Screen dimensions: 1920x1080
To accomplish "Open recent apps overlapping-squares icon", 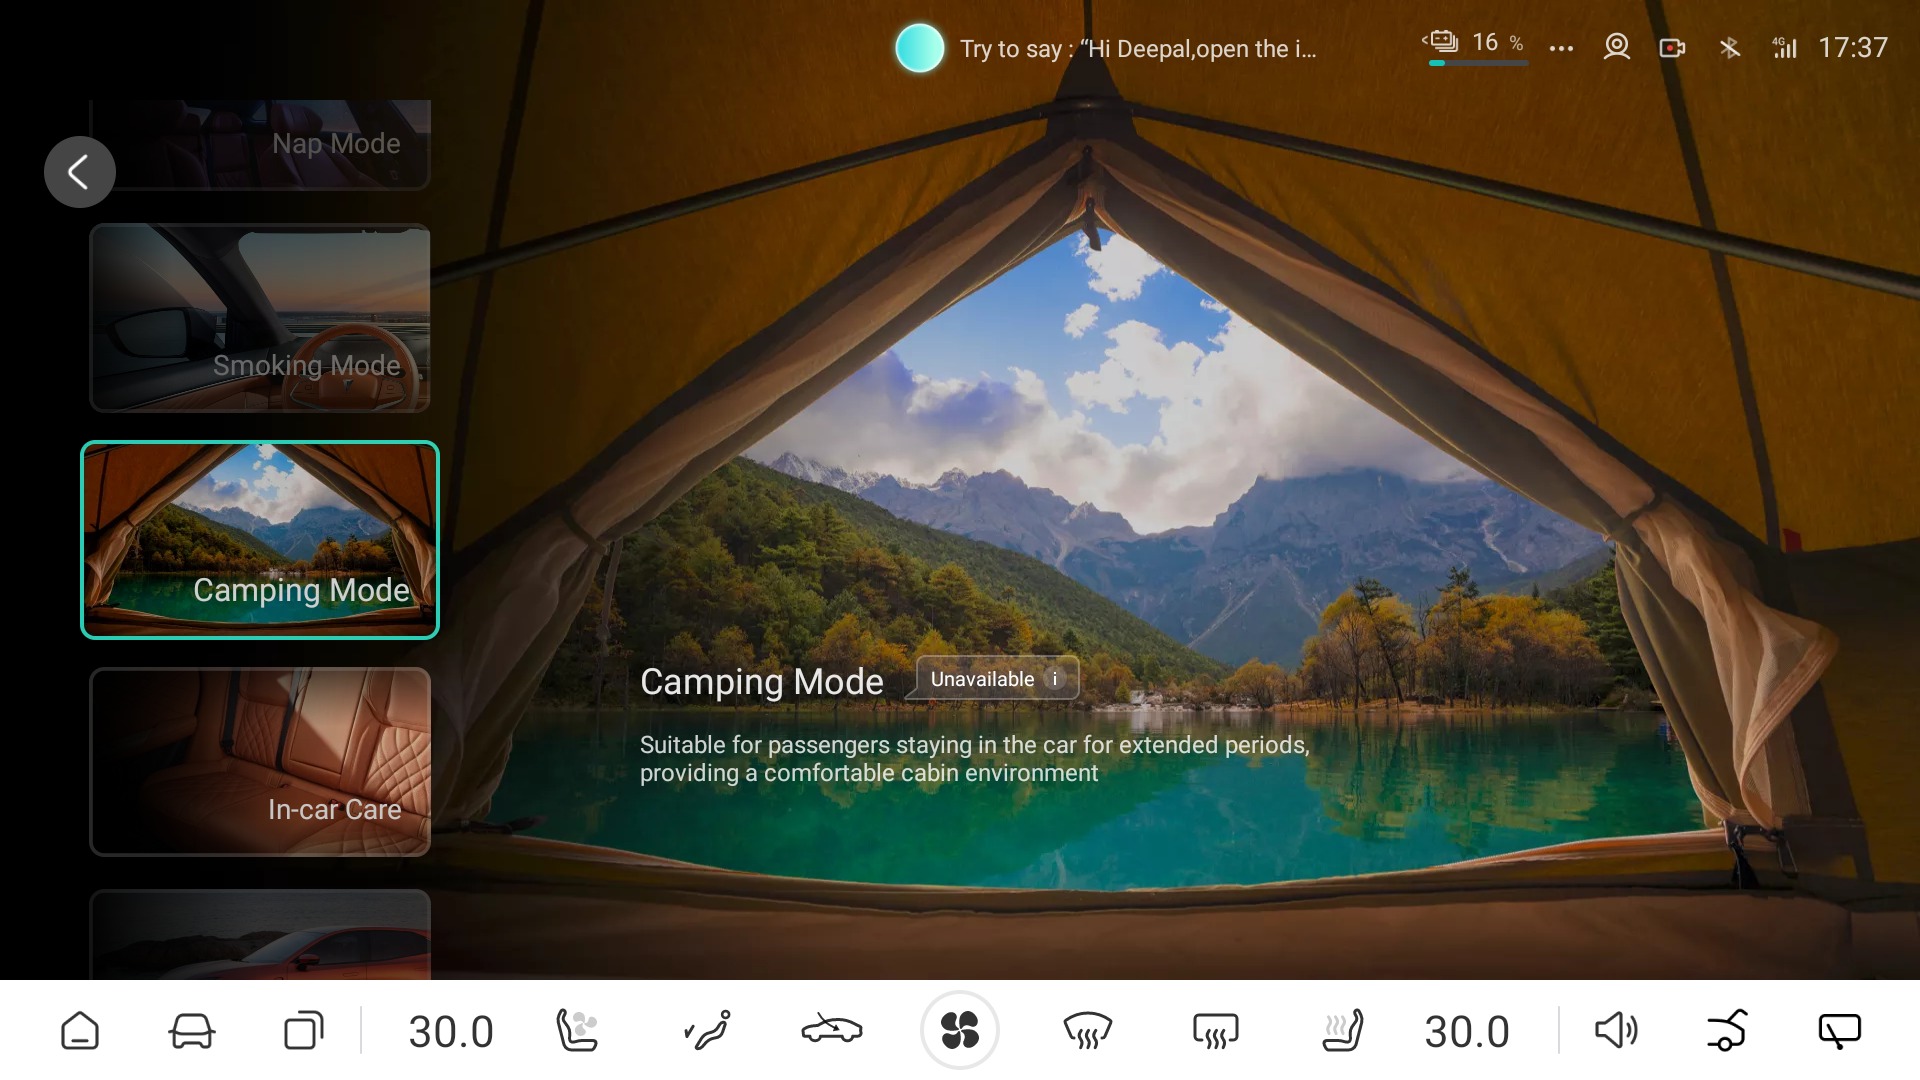I will 303,1031.
